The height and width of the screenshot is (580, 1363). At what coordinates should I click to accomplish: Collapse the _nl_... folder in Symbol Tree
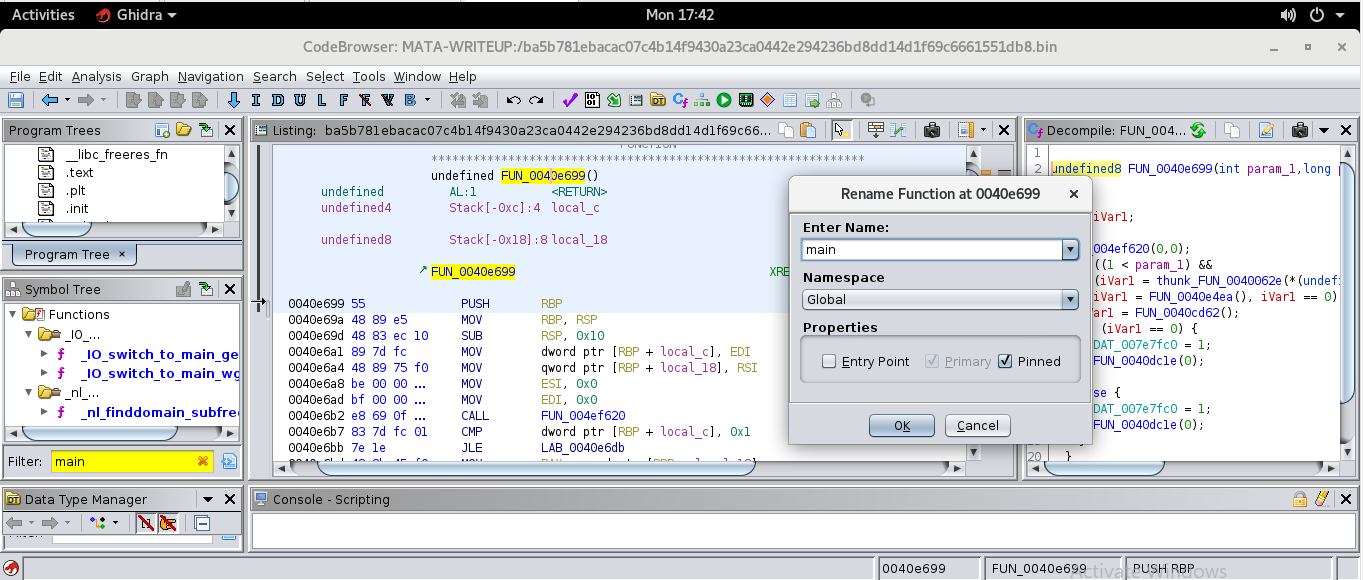[x=28, y=393]
